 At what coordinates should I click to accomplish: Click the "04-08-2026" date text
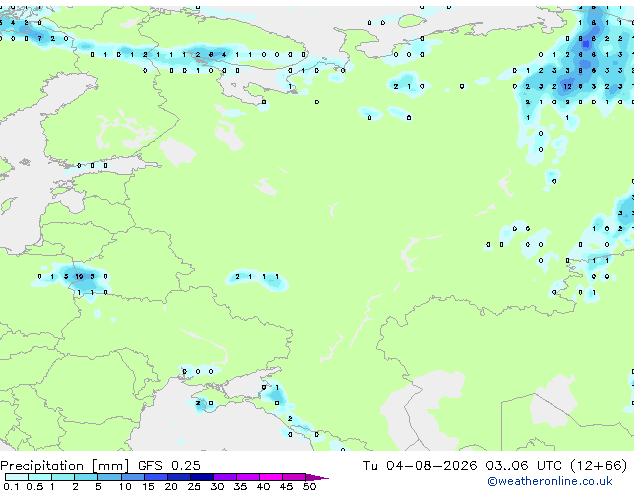tap(431, 466)
